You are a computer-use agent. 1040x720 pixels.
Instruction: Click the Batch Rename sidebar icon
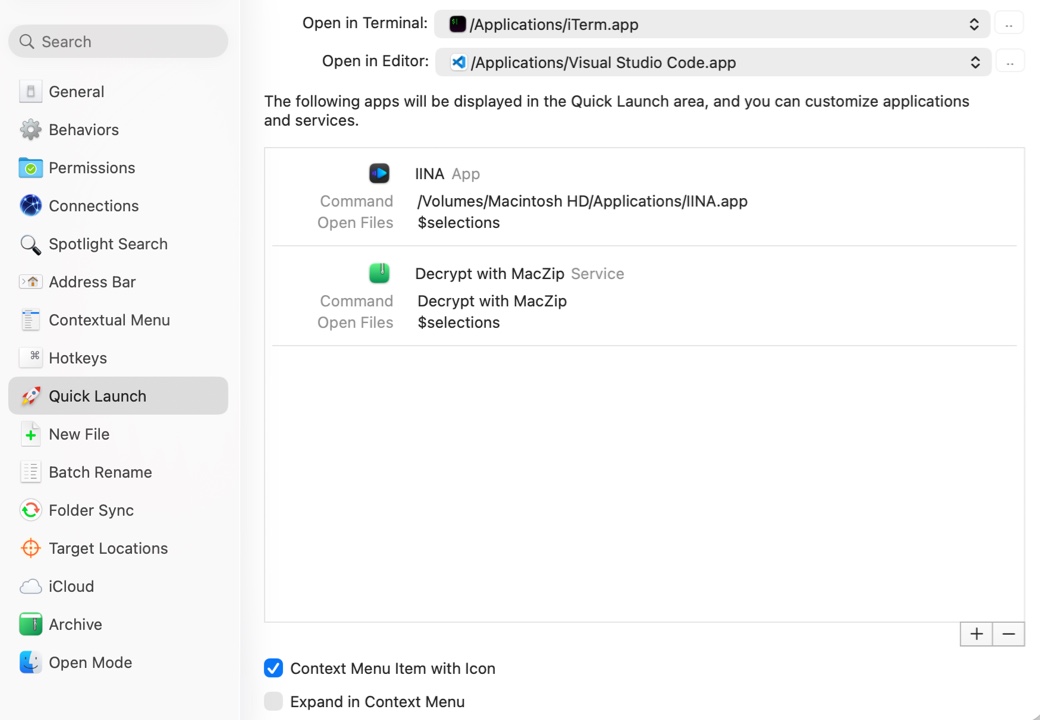tap(29, 471)
